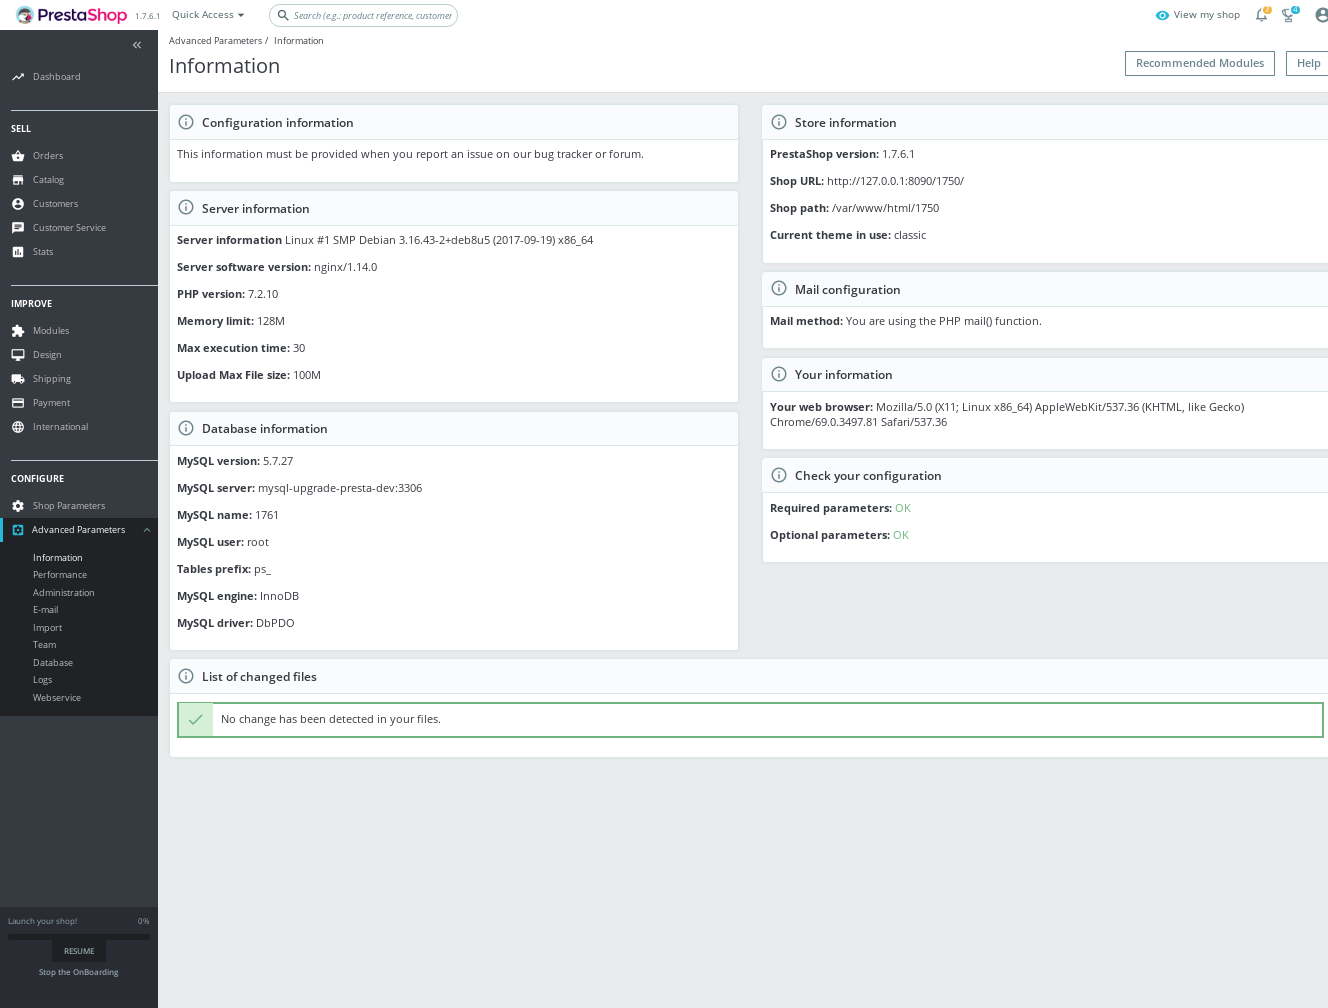Click info icon of Configuration information

pos(186,122)
